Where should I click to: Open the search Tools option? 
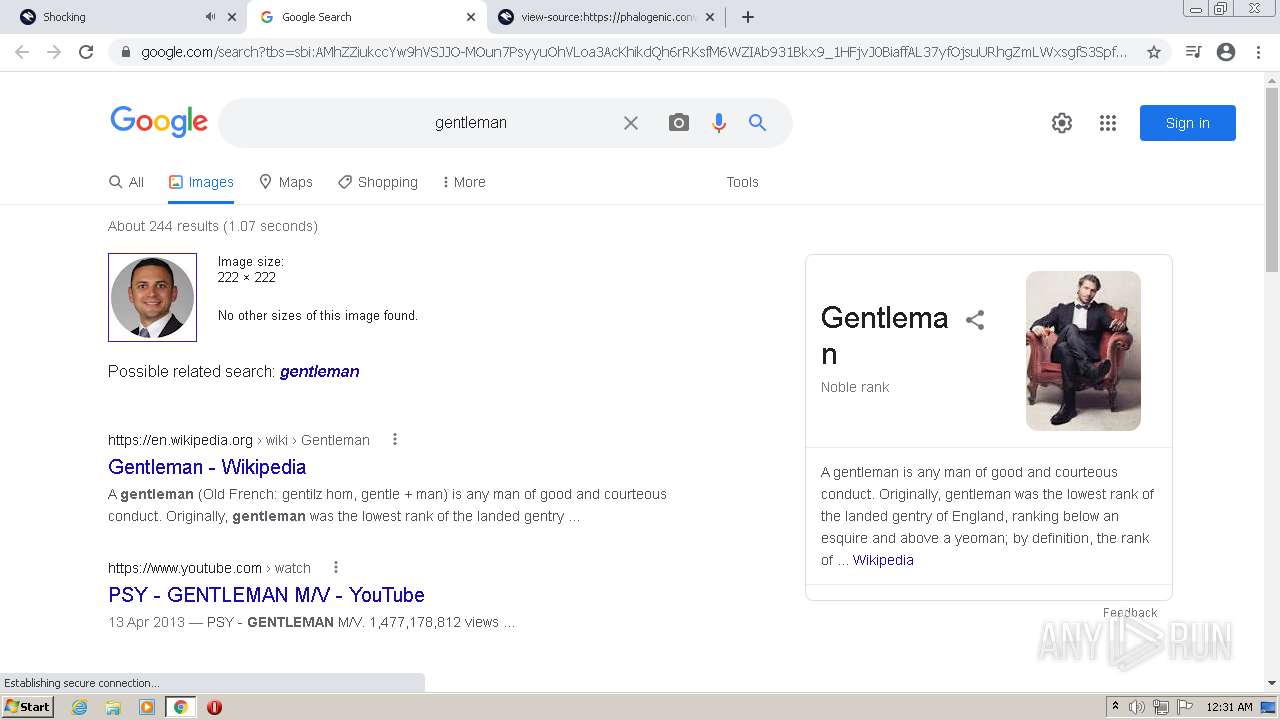pos(742,182)
